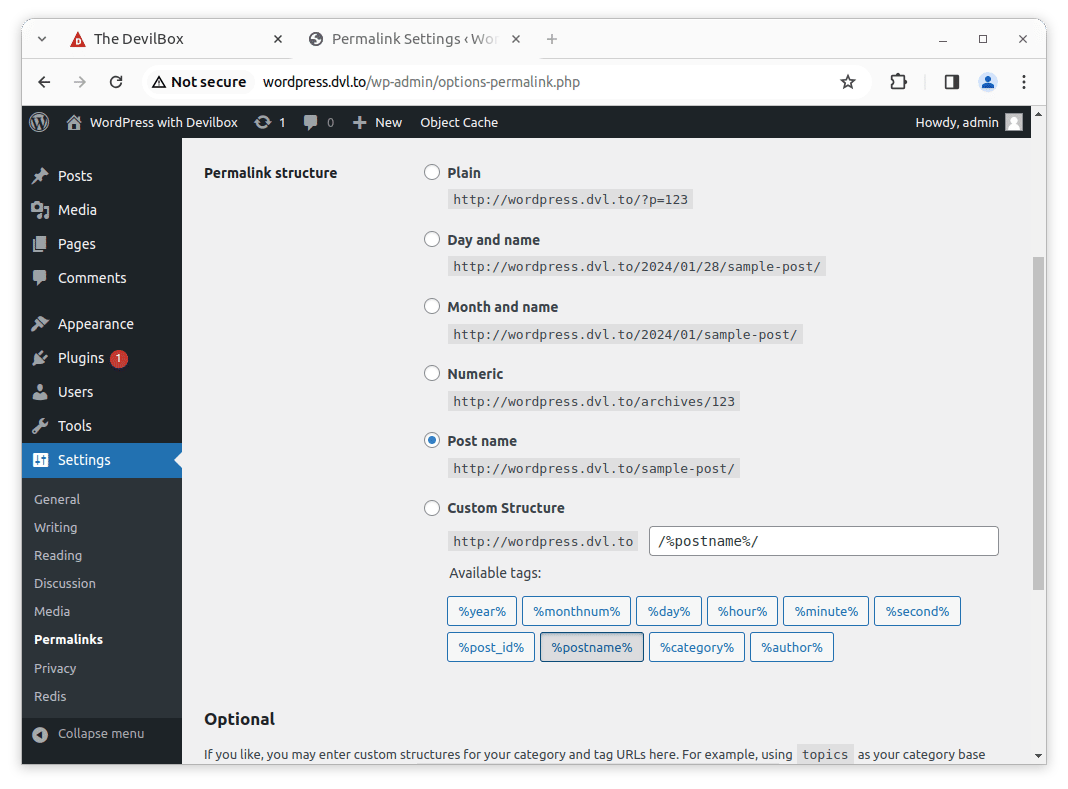Click the WordPress logo in admin bar
The image size is (1068, 789).
(x=39, y=122)
